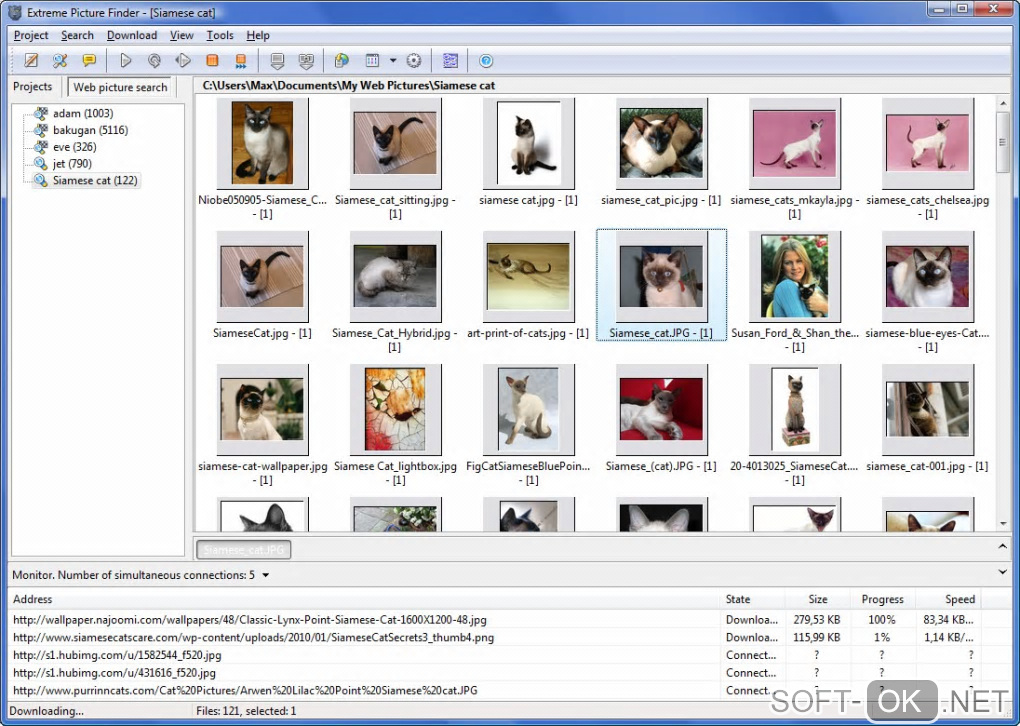Click the globe with clipboard toolbar icon
The width and height of the screenshot is (1020, 726).
click(342, 60)
